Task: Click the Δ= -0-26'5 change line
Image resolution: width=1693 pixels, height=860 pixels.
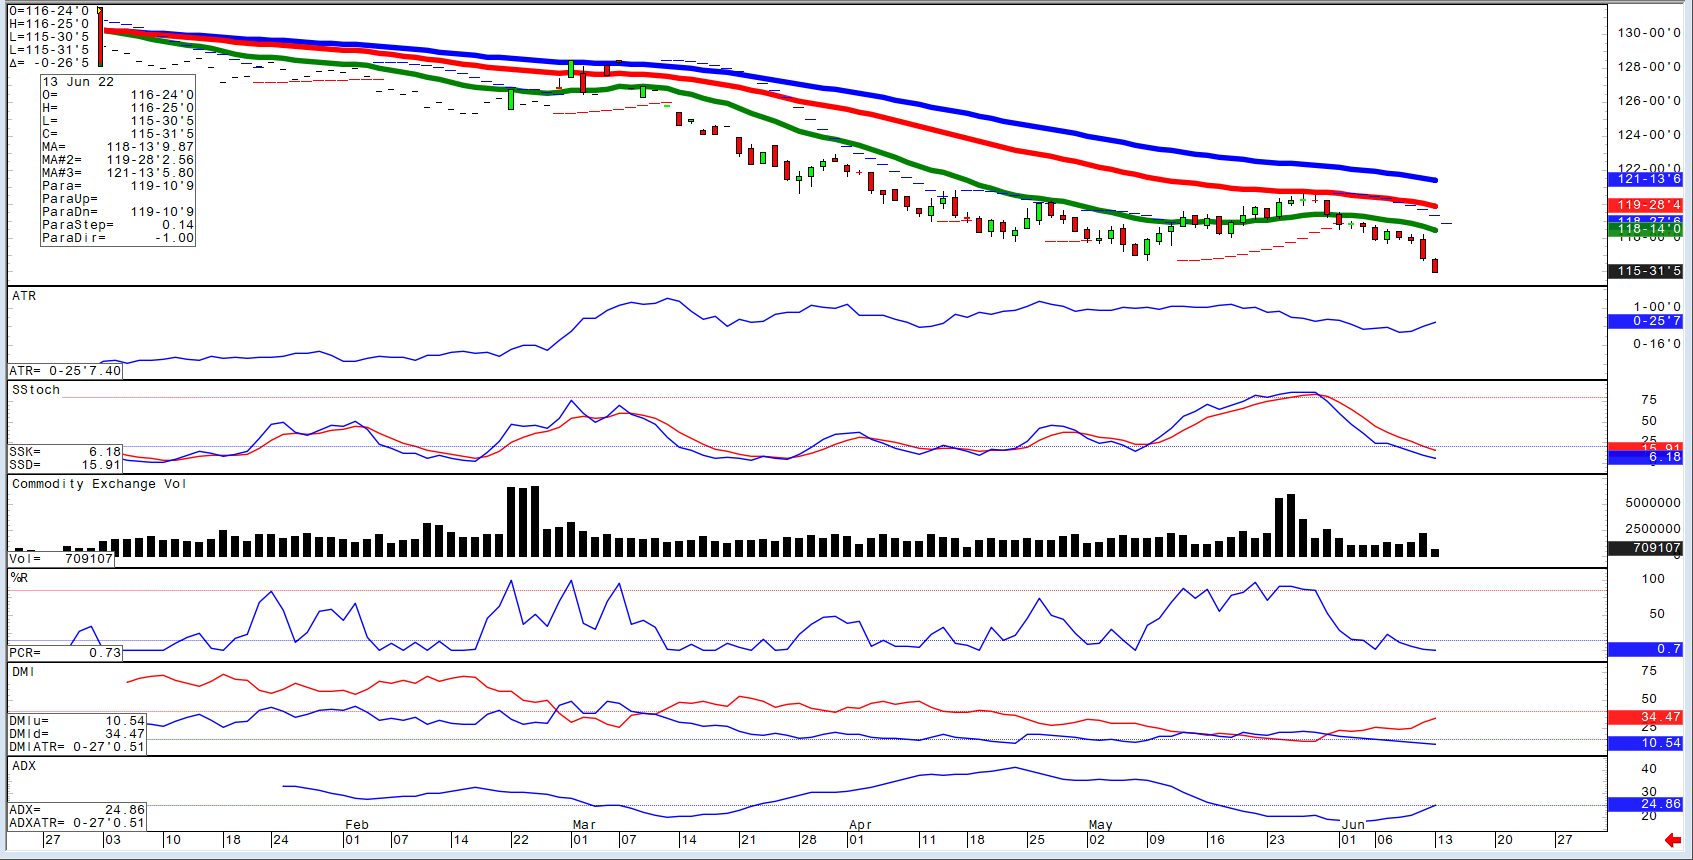Action: click(49, 63)
